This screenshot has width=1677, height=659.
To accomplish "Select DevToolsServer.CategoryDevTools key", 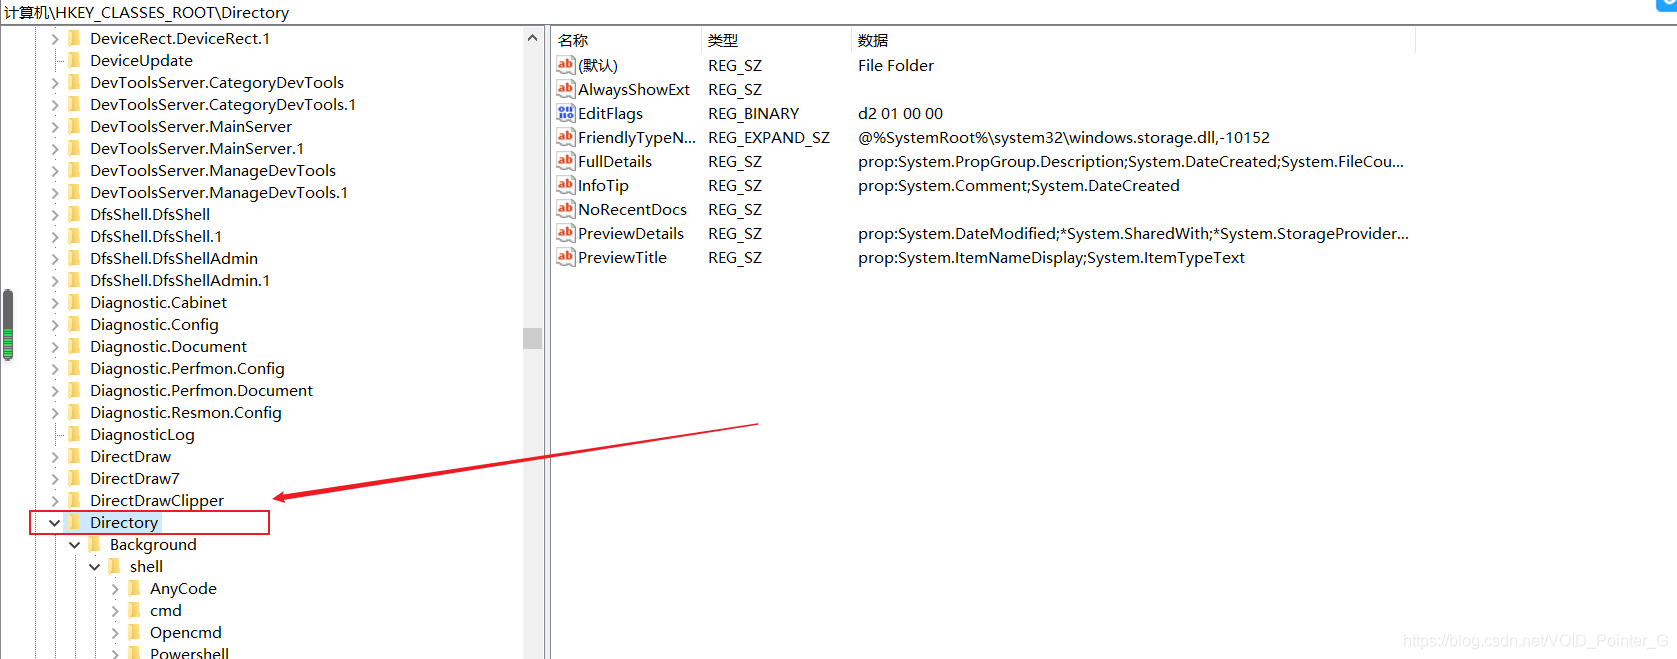I will coord(217,82).
